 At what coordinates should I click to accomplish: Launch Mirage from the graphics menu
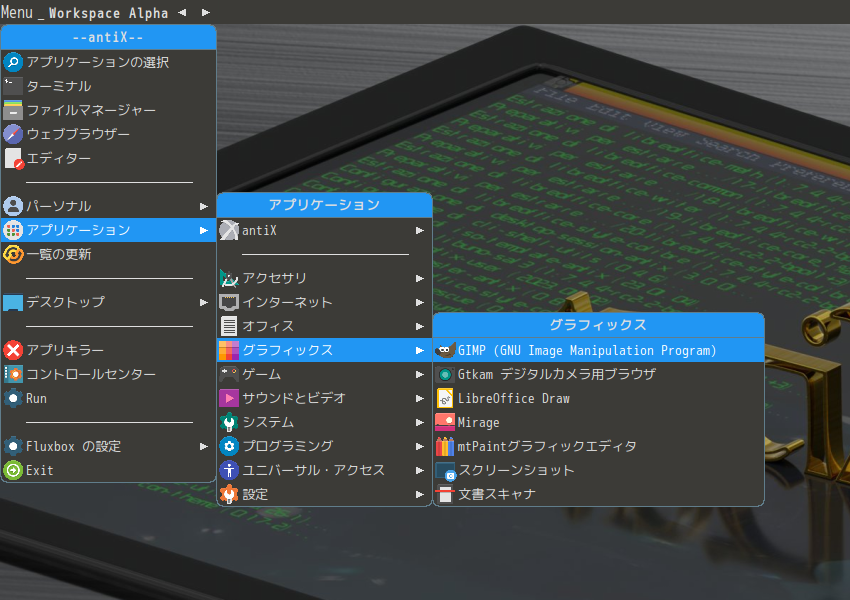[x=598, y=422]
